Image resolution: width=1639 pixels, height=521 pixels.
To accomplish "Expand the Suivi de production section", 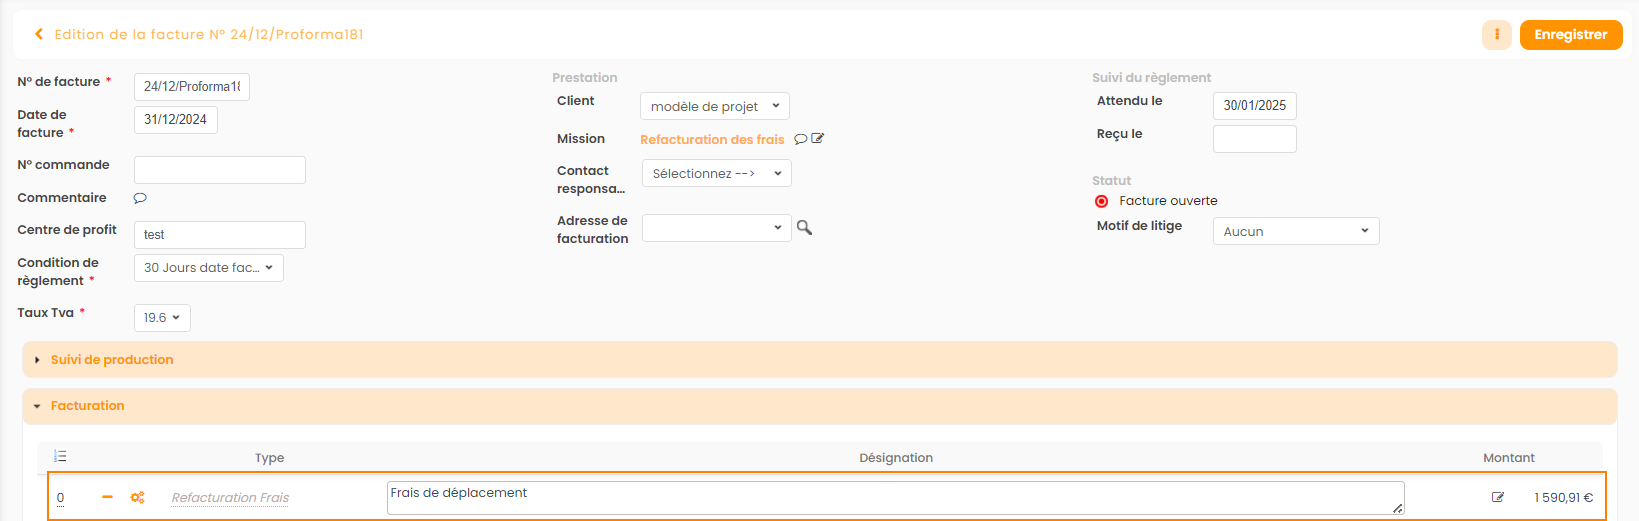I will 112,360.
